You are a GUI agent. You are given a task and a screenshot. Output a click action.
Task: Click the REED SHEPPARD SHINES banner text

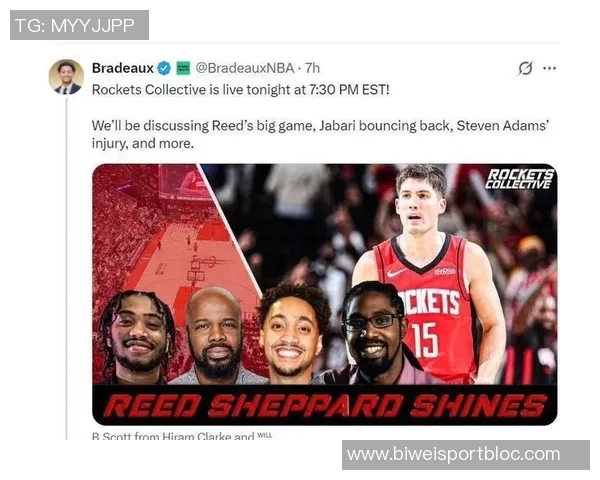[324, 406]
